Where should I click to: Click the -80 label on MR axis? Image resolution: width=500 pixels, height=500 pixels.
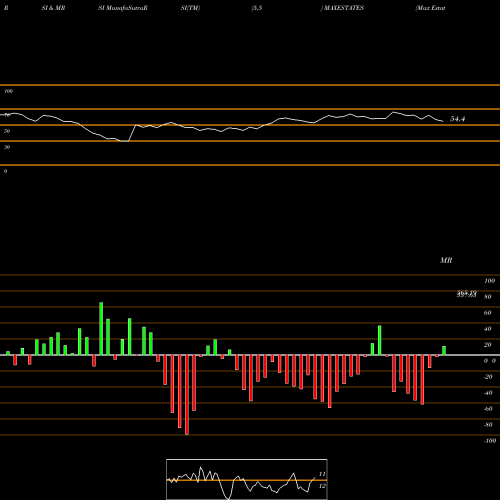pos(488,425)
